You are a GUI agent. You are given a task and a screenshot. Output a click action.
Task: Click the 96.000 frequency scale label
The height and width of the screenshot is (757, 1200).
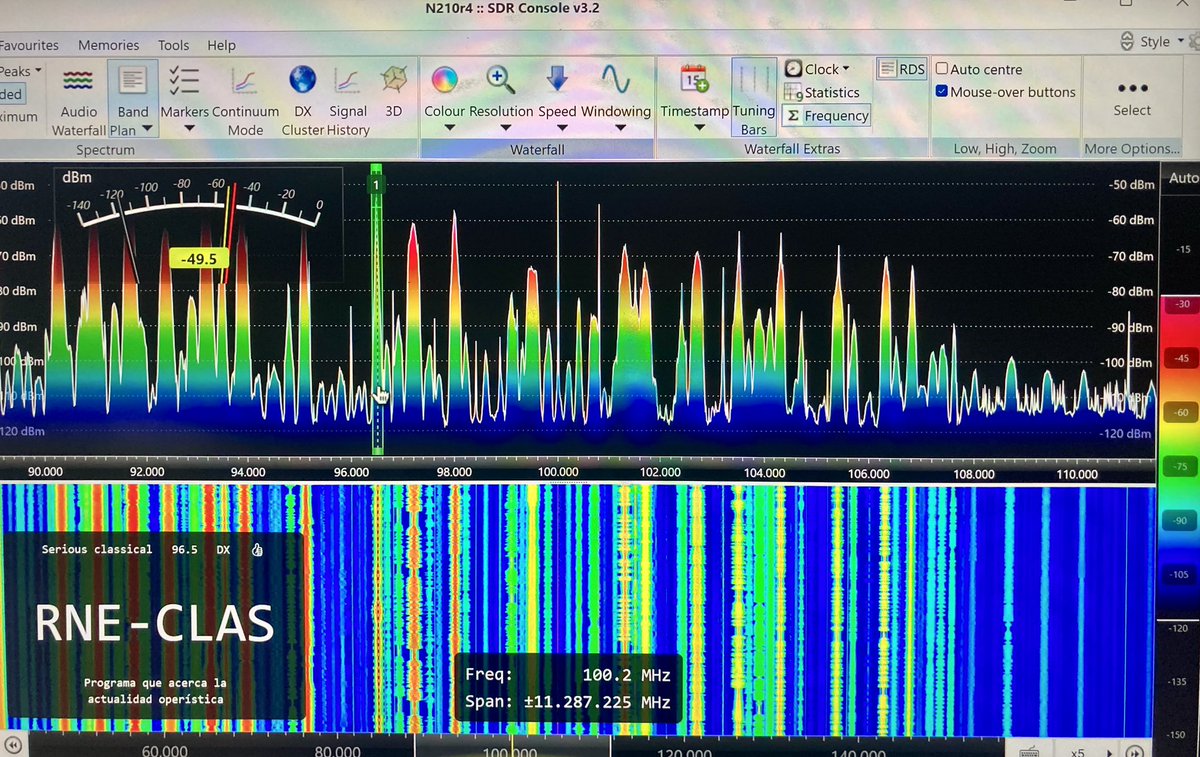352,473
